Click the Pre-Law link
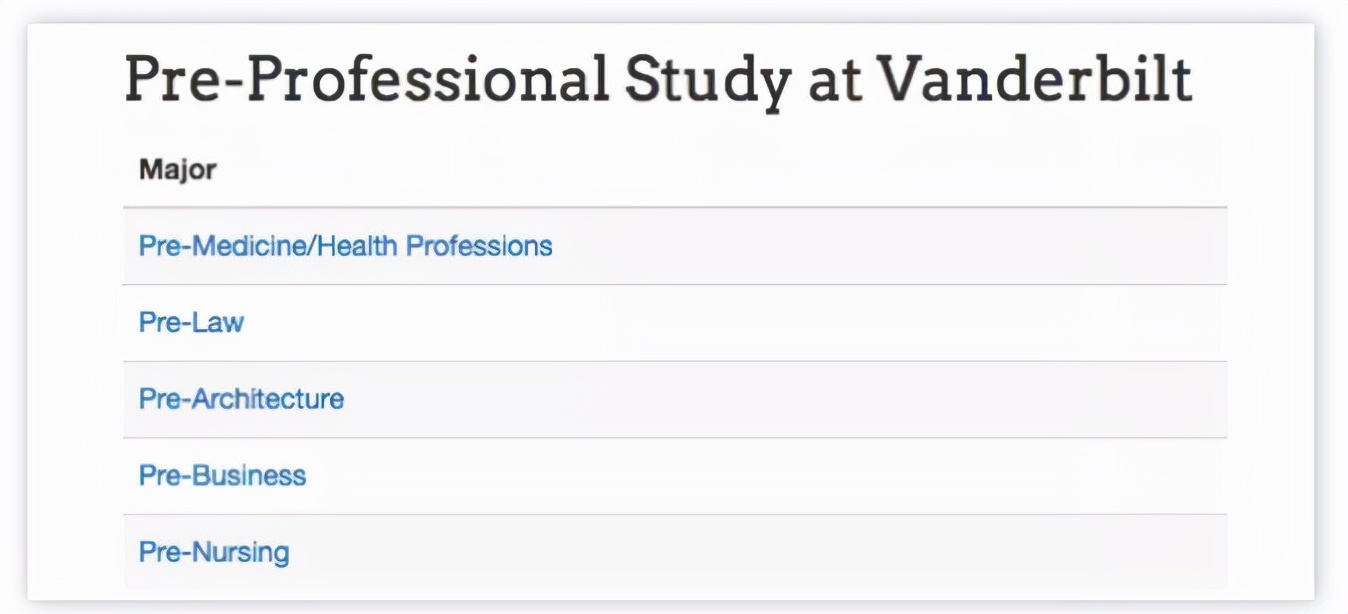This screenshot has height=614, width=1348. pyautogui.click(x=191, y=323)
